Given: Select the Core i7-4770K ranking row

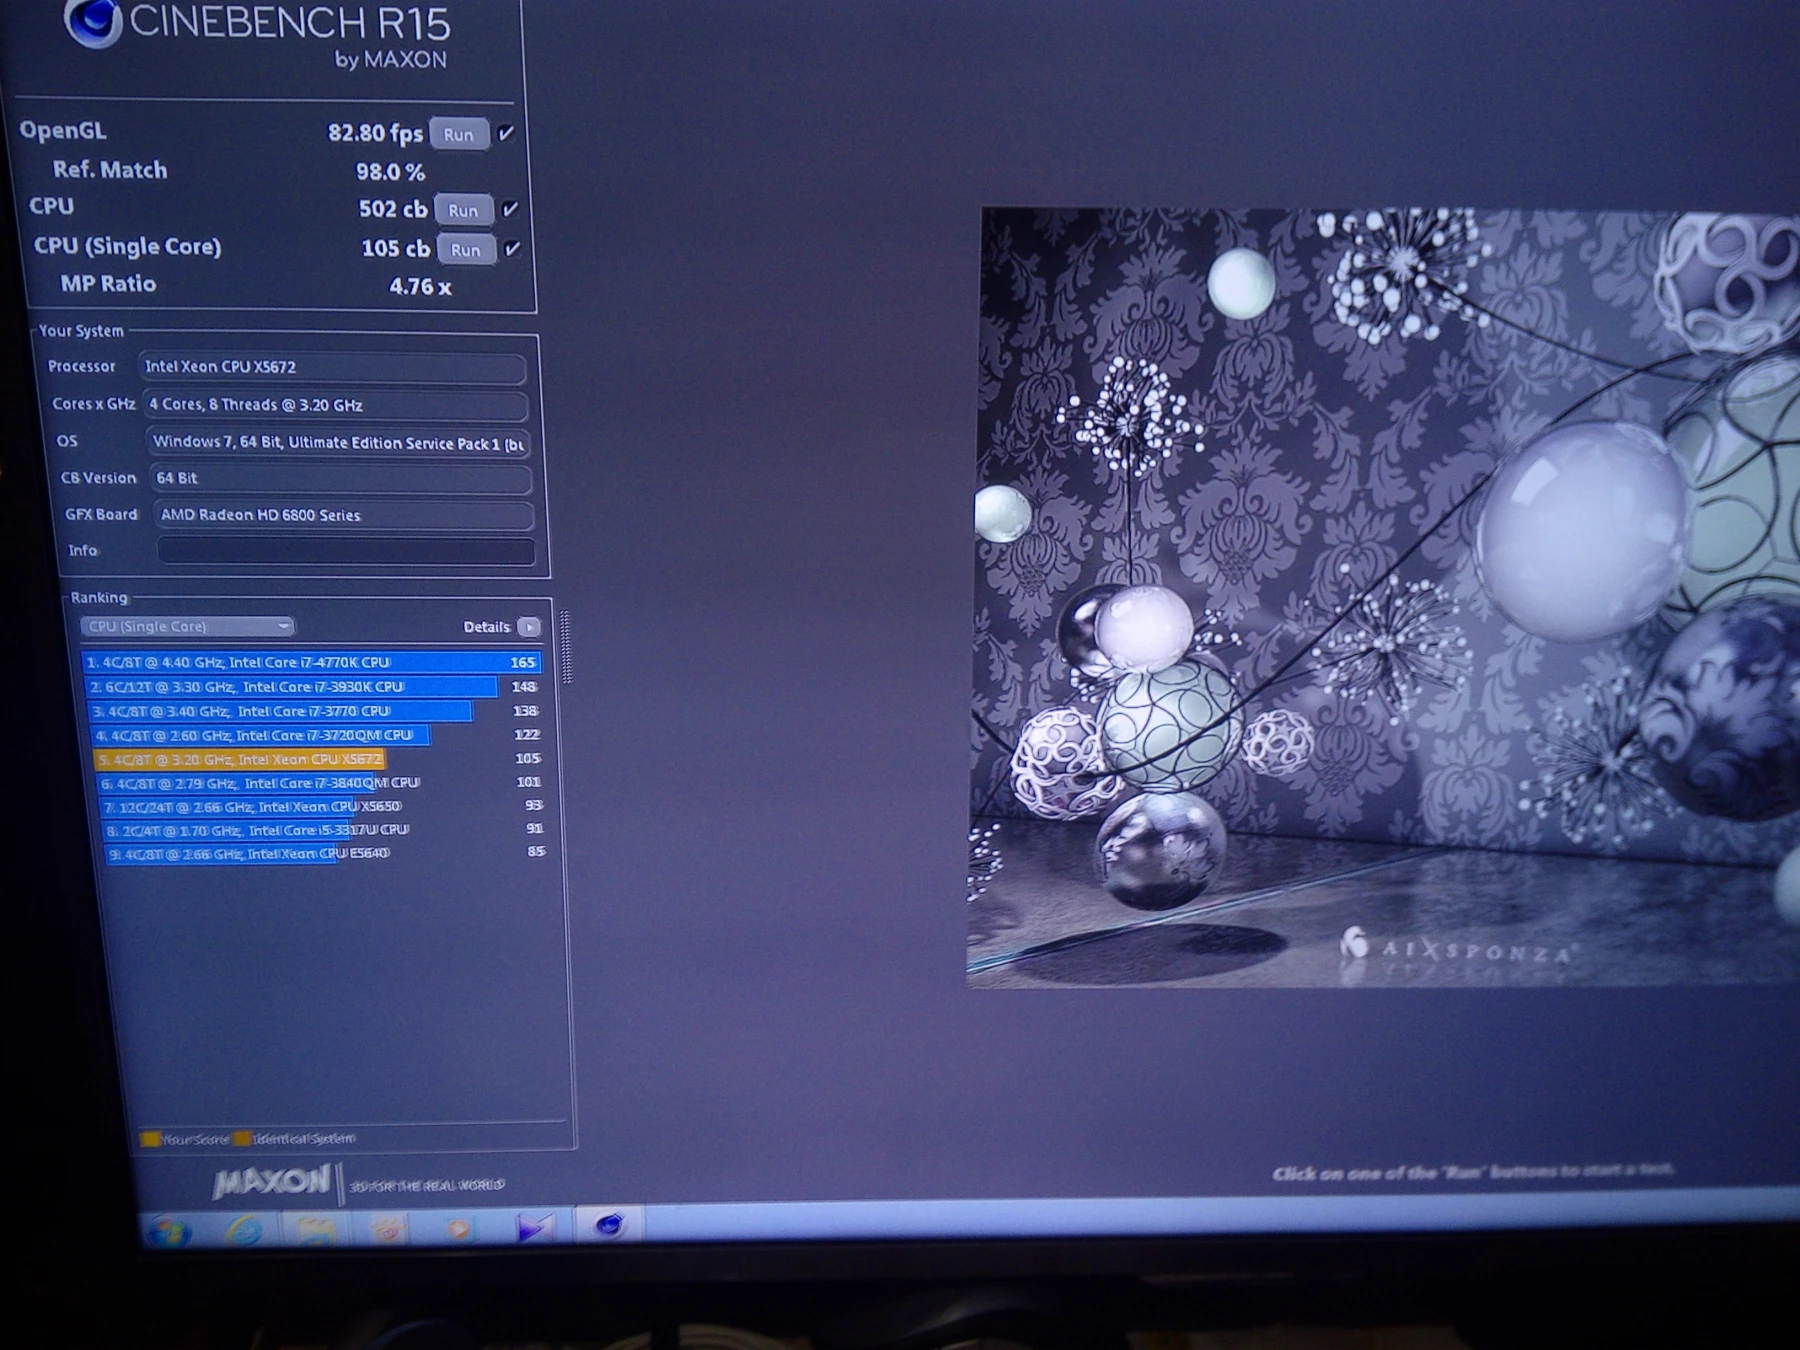Looking at the screenshot, I should point(311,662).
